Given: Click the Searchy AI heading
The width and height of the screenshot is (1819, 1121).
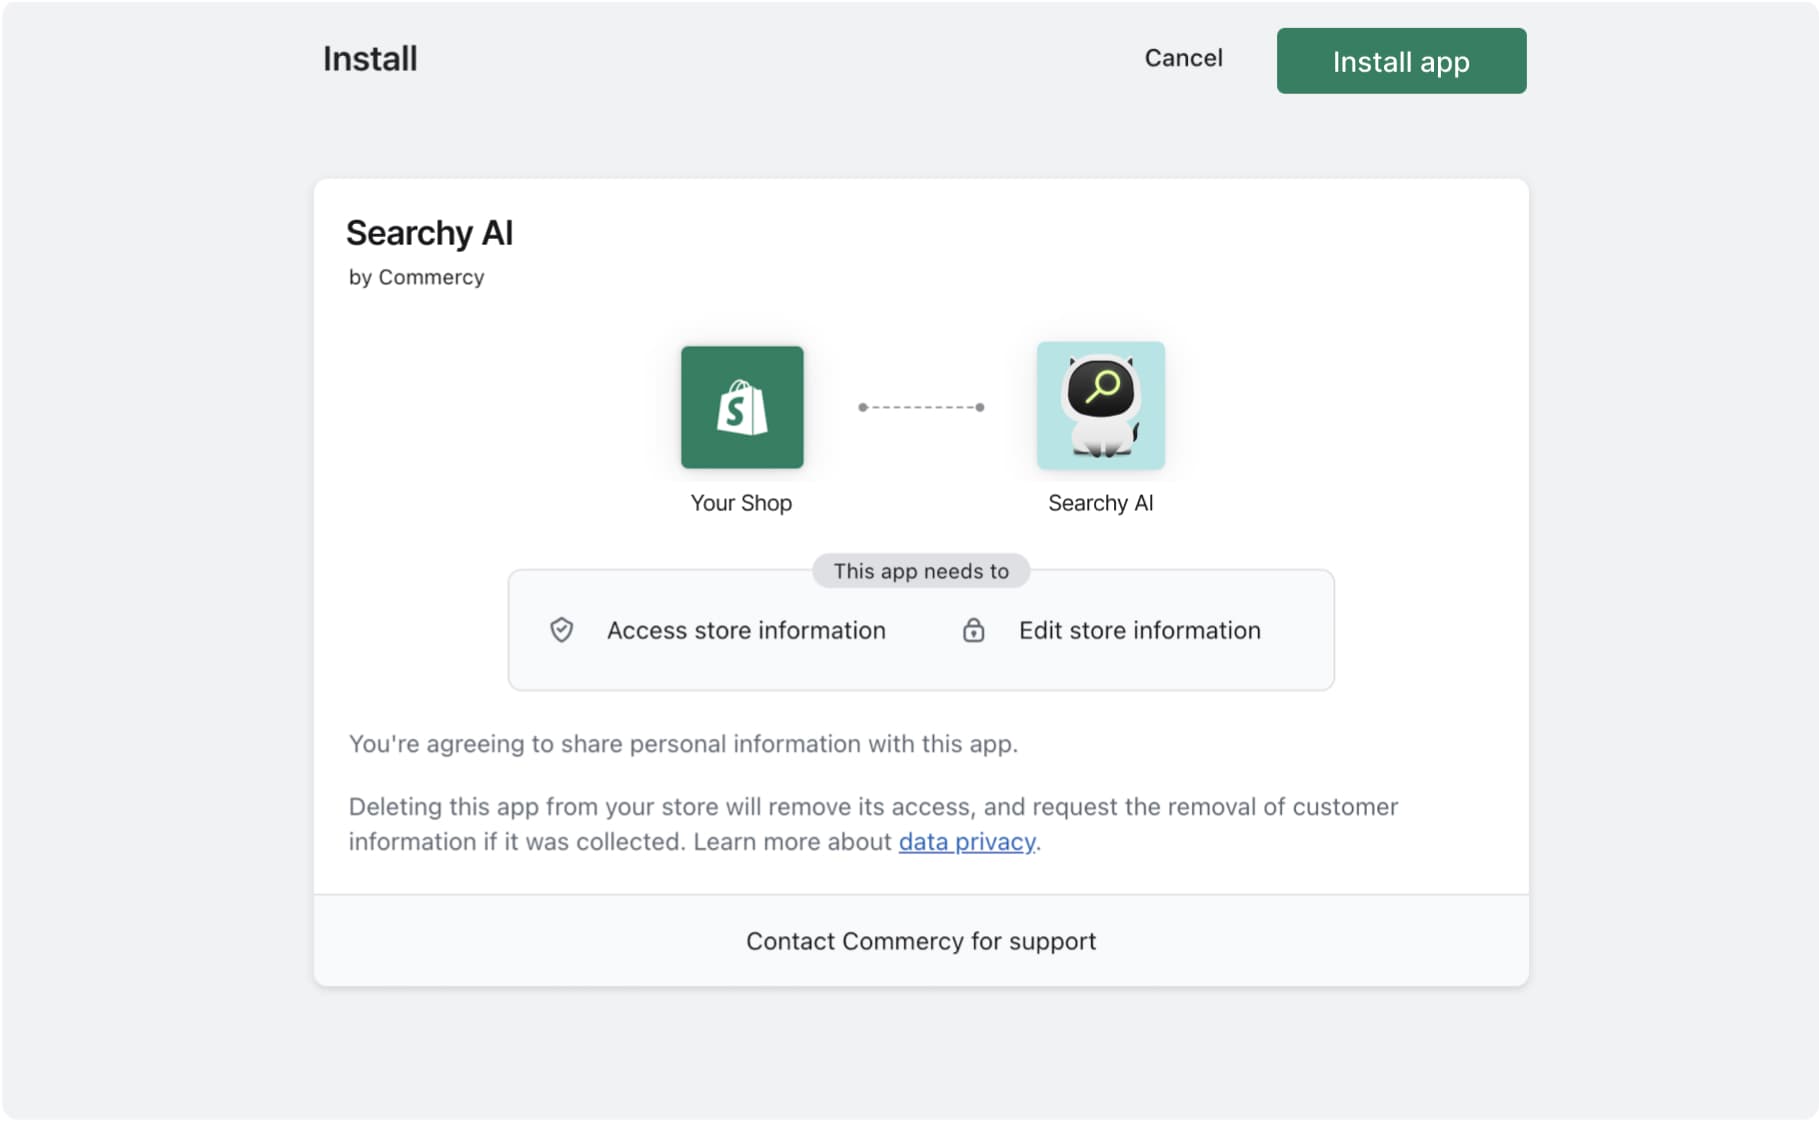Looking at the screenshot, I should 429,233.
